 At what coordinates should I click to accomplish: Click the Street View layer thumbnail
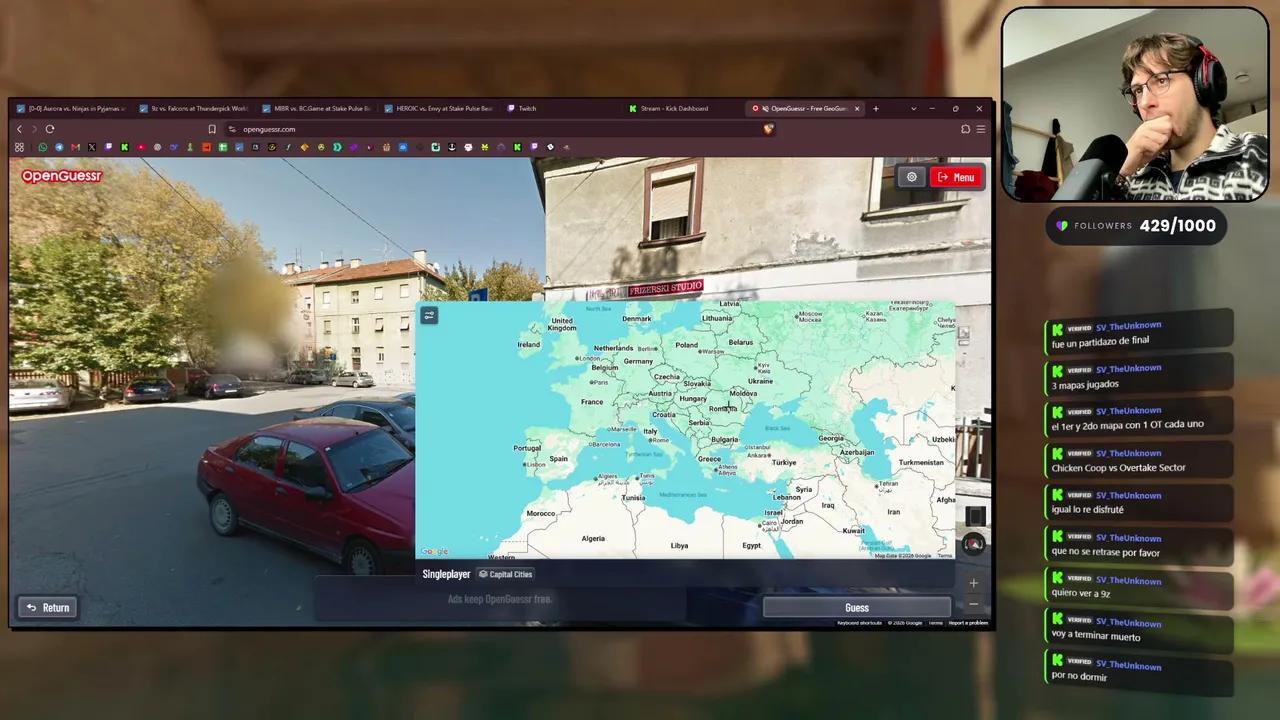tap(975, 515)
